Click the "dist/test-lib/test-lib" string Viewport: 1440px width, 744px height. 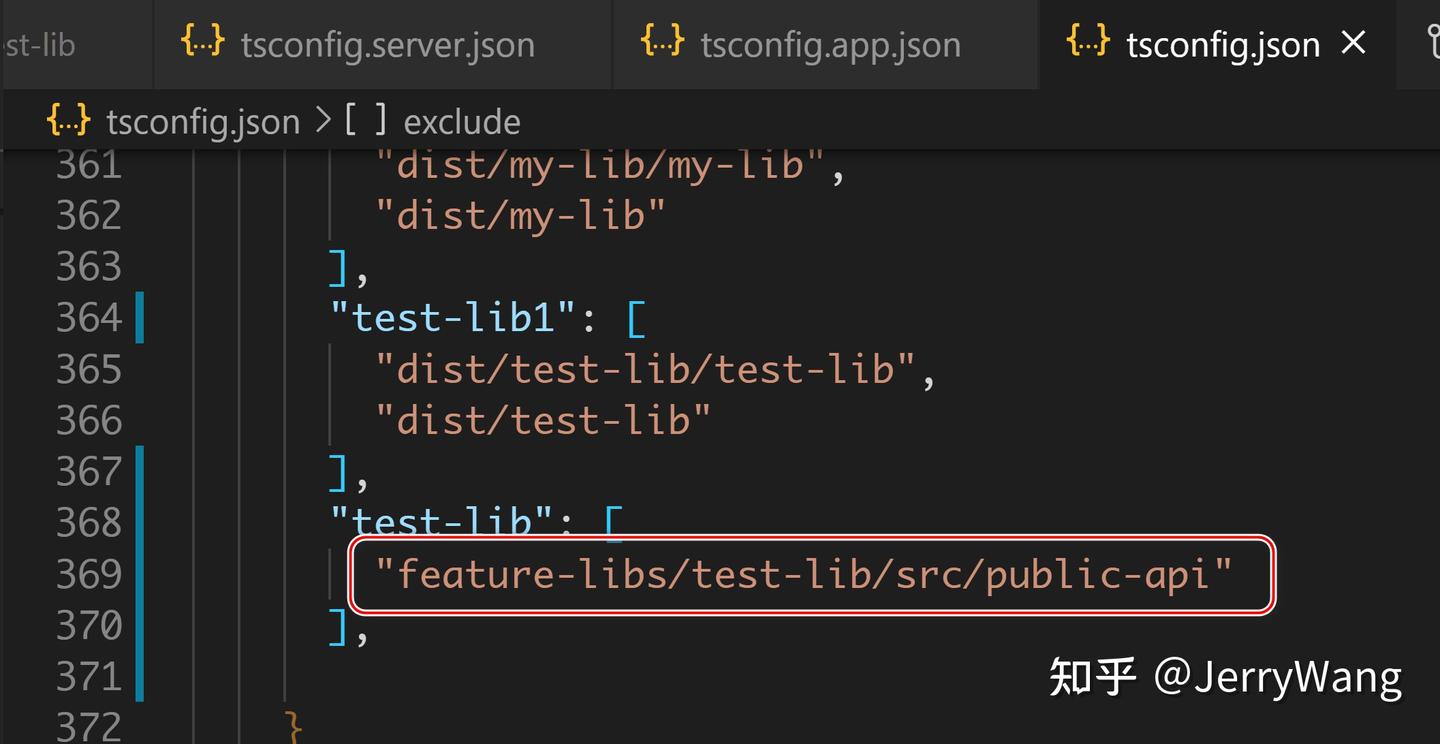coord(646,369)
